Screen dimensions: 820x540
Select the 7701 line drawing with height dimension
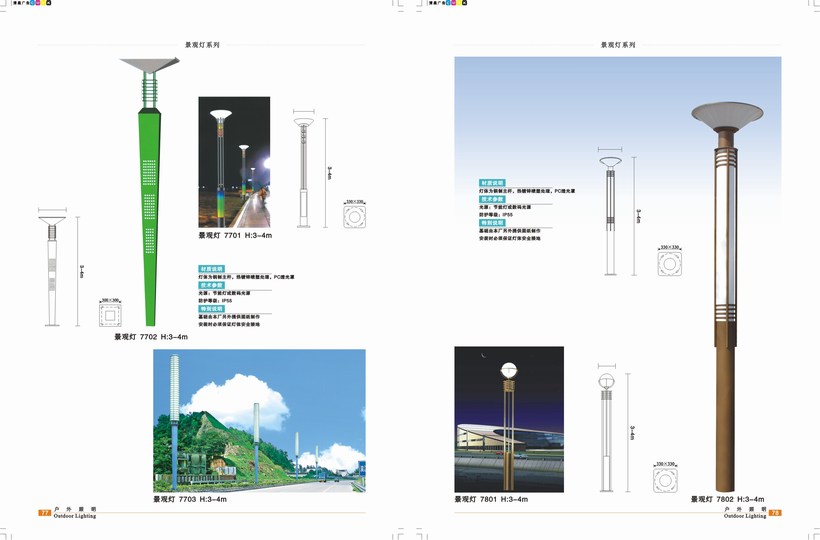coord(304,172)
